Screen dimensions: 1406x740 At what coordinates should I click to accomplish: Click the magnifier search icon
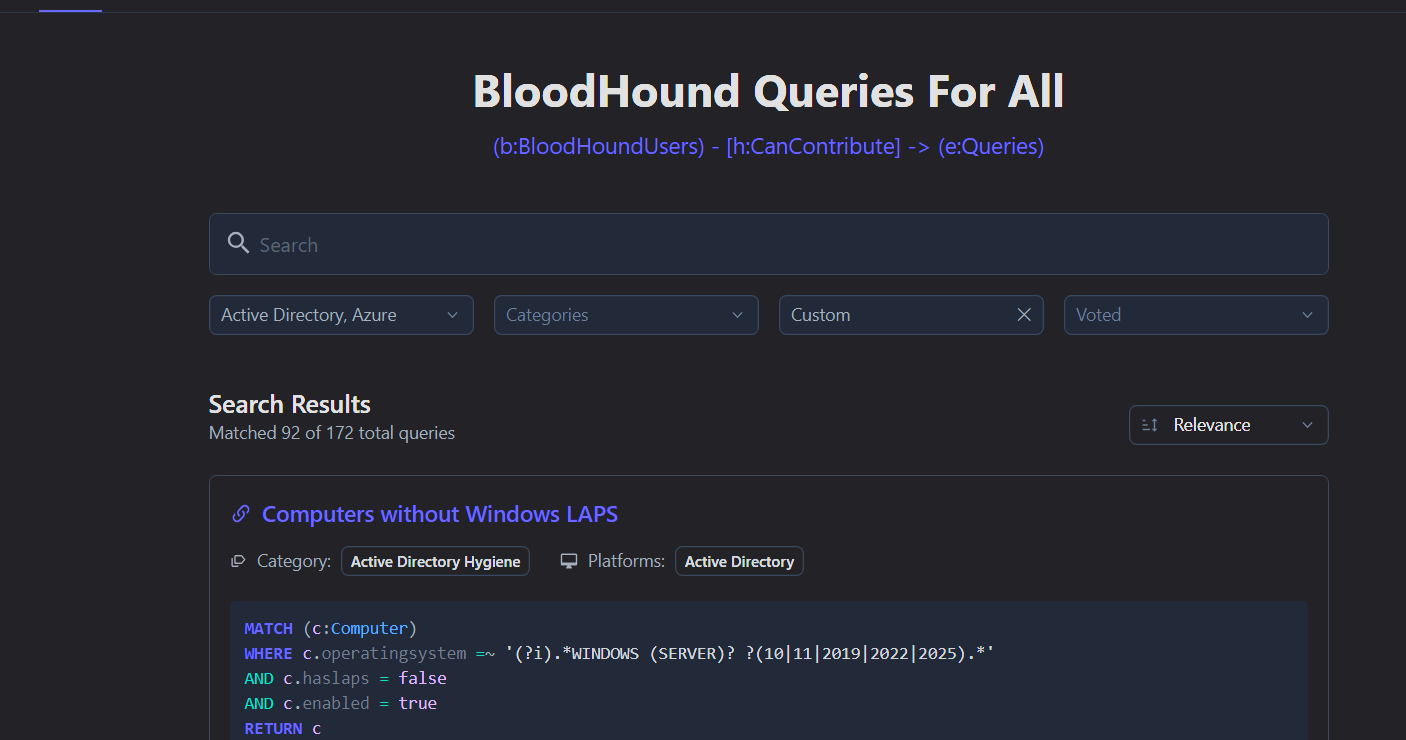[x=238, y=243]
